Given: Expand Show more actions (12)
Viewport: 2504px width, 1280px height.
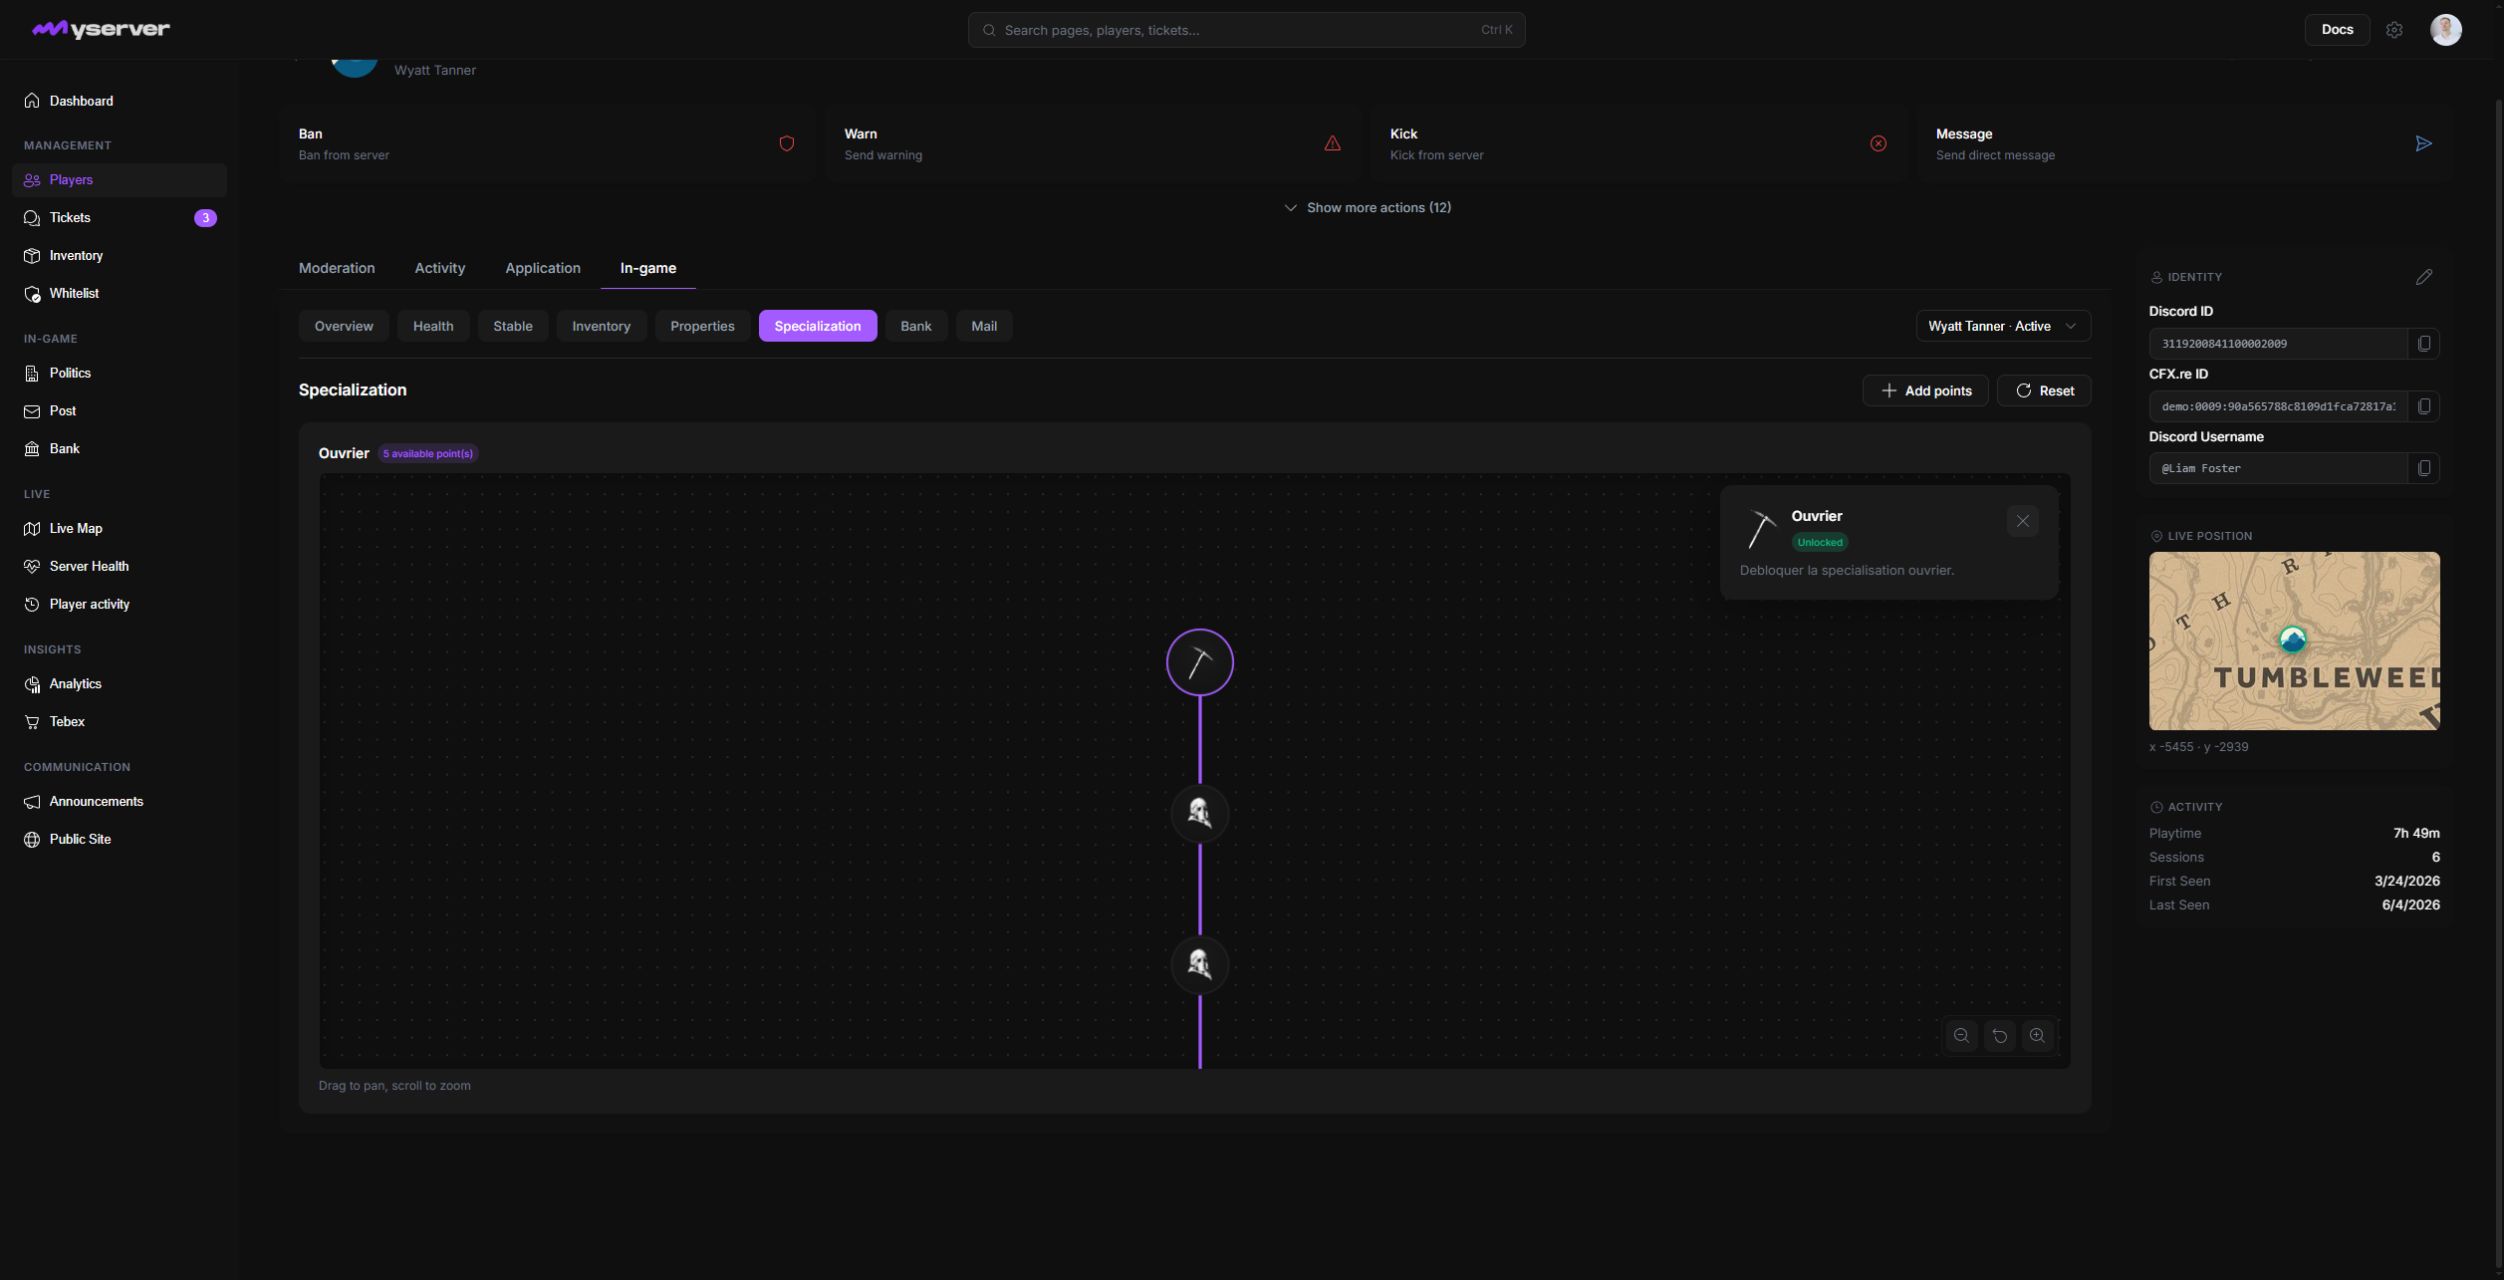Looking at the screenshot, I should (x=1367, y=208).
